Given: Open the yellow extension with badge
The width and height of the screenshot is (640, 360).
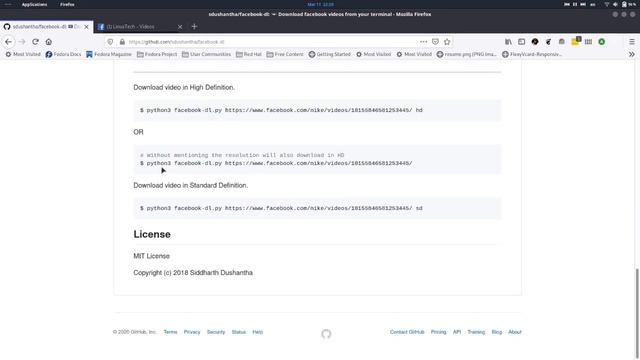Looking at the screenshot, I should [x=576, y=41].
